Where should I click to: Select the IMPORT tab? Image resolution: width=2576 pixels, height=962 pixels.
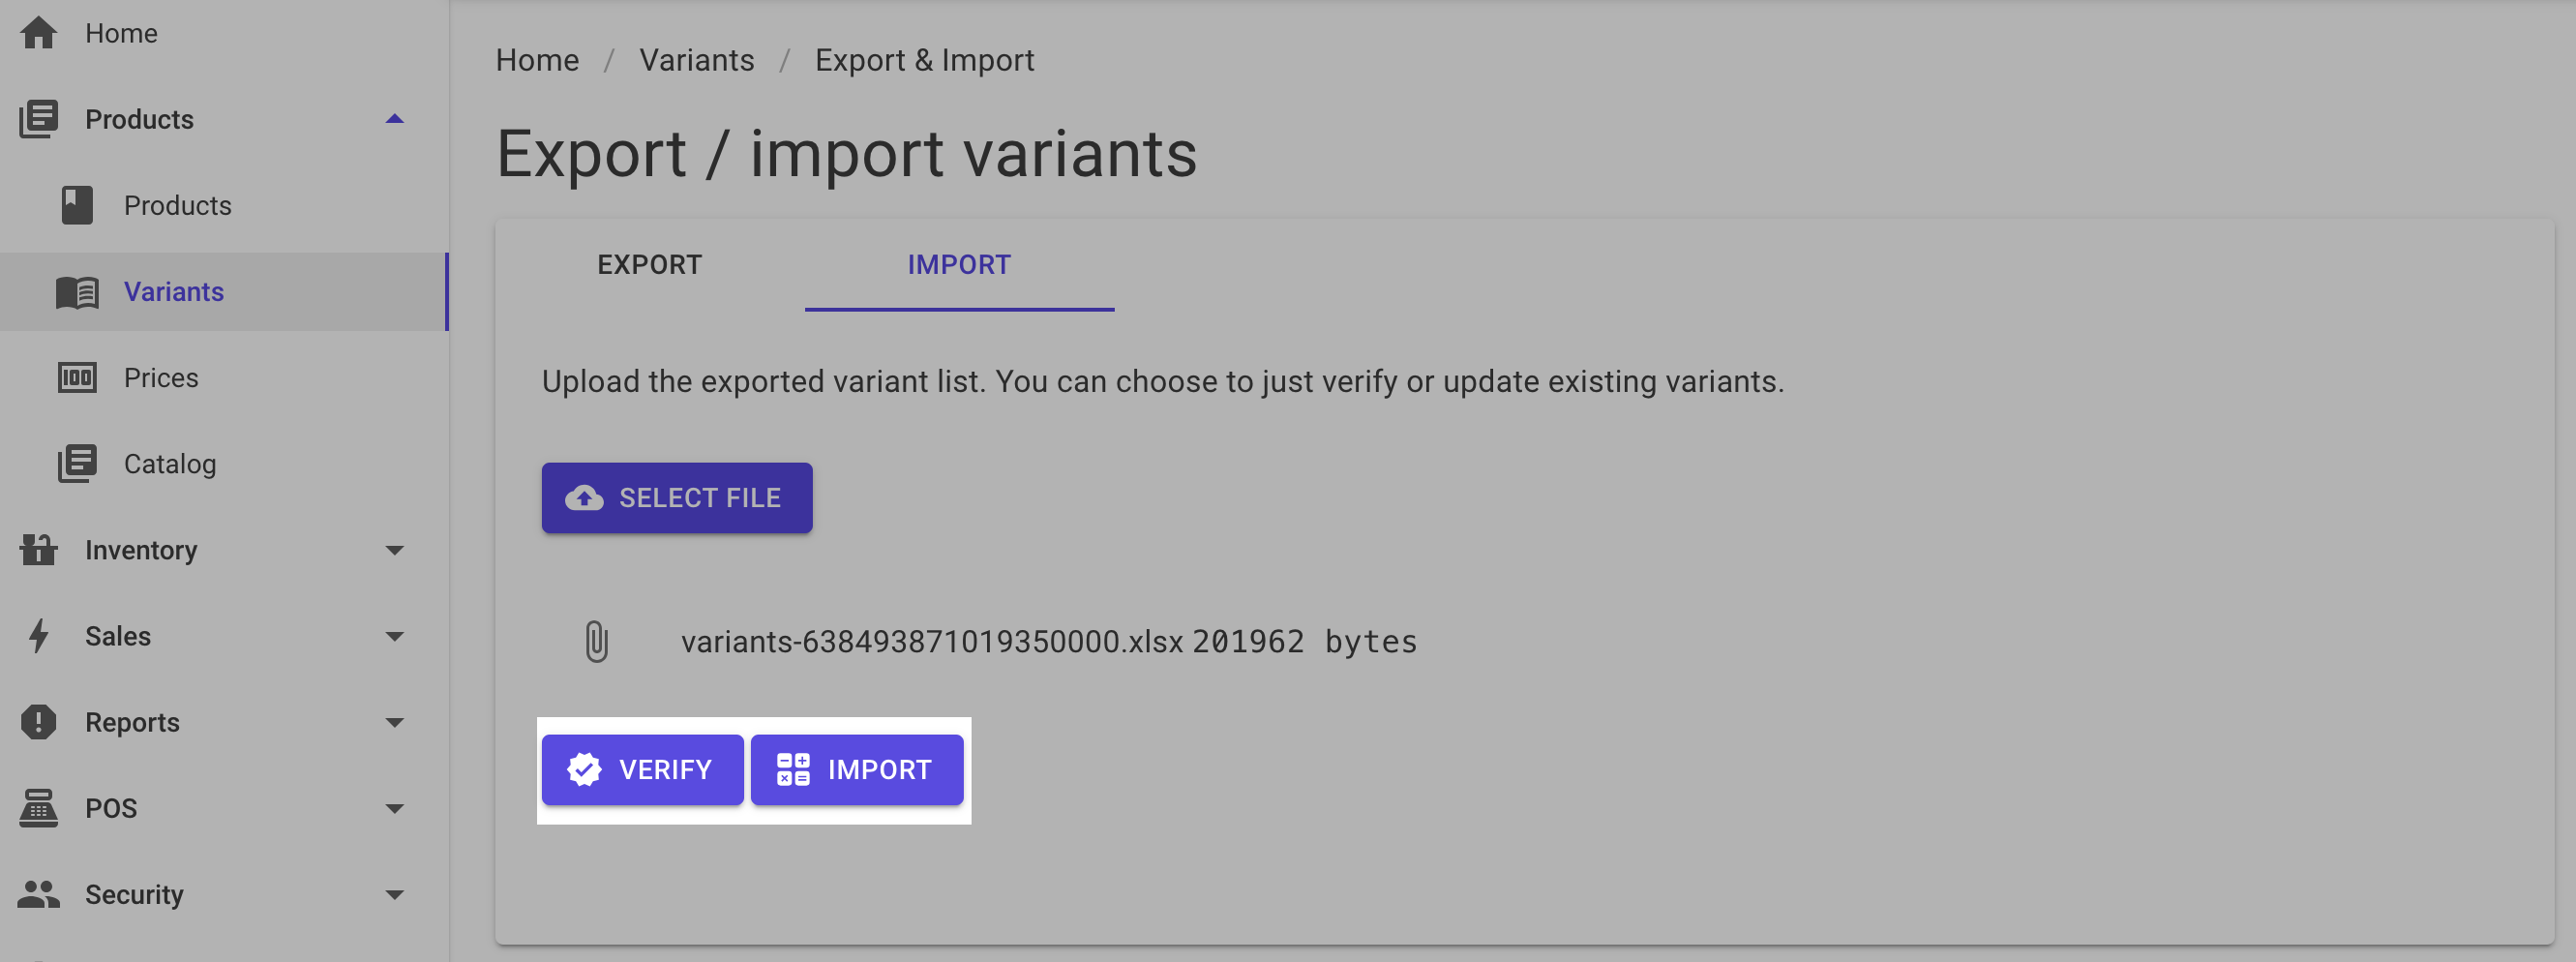click(x=959, y=265)
